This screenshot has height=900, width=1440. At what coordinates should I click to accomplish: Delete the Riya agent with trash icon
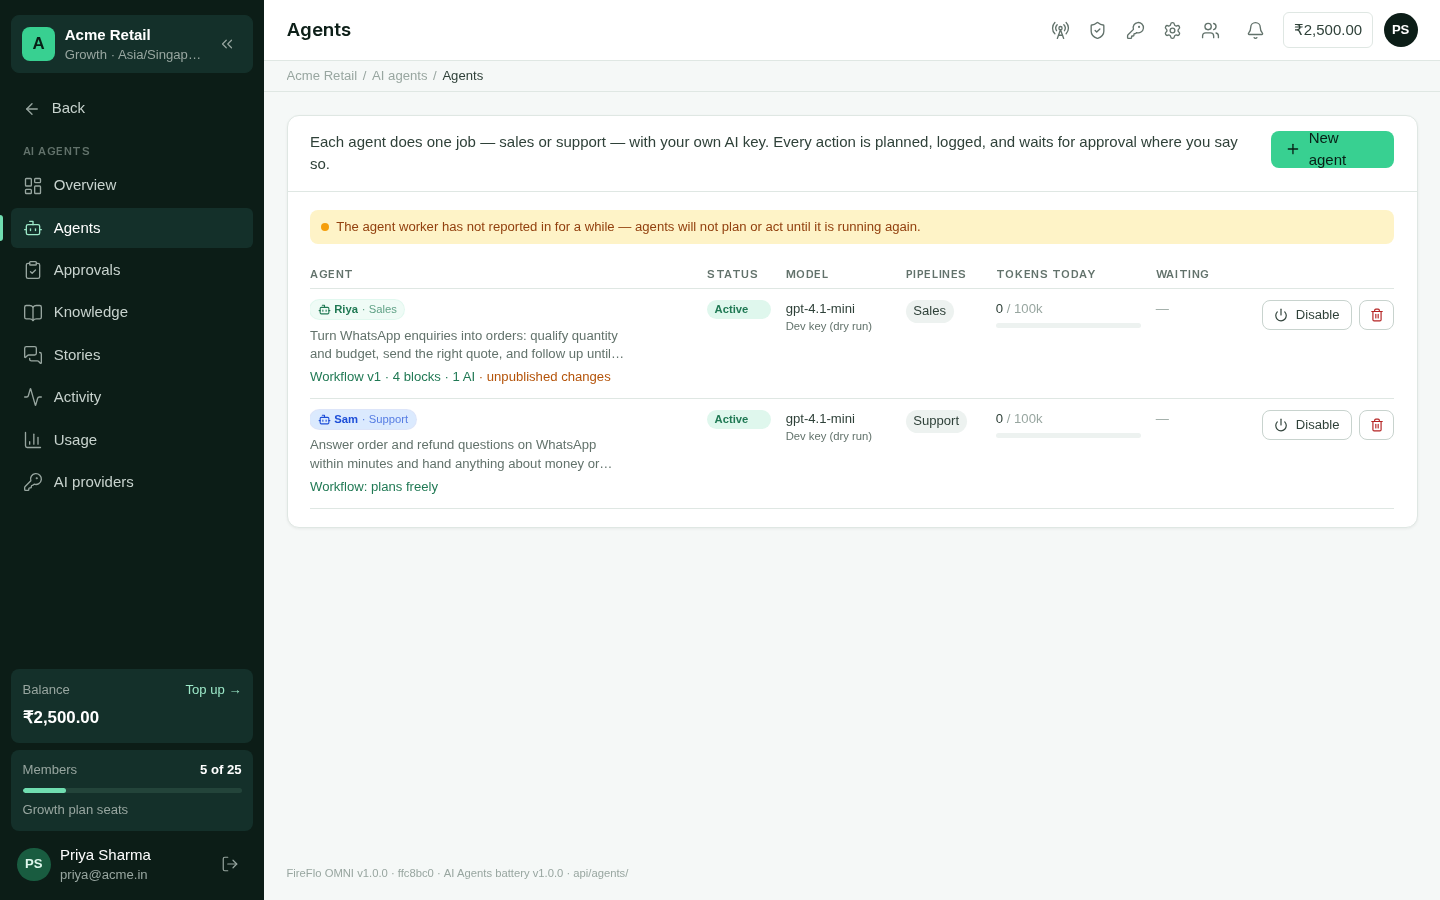(1376, 315)
